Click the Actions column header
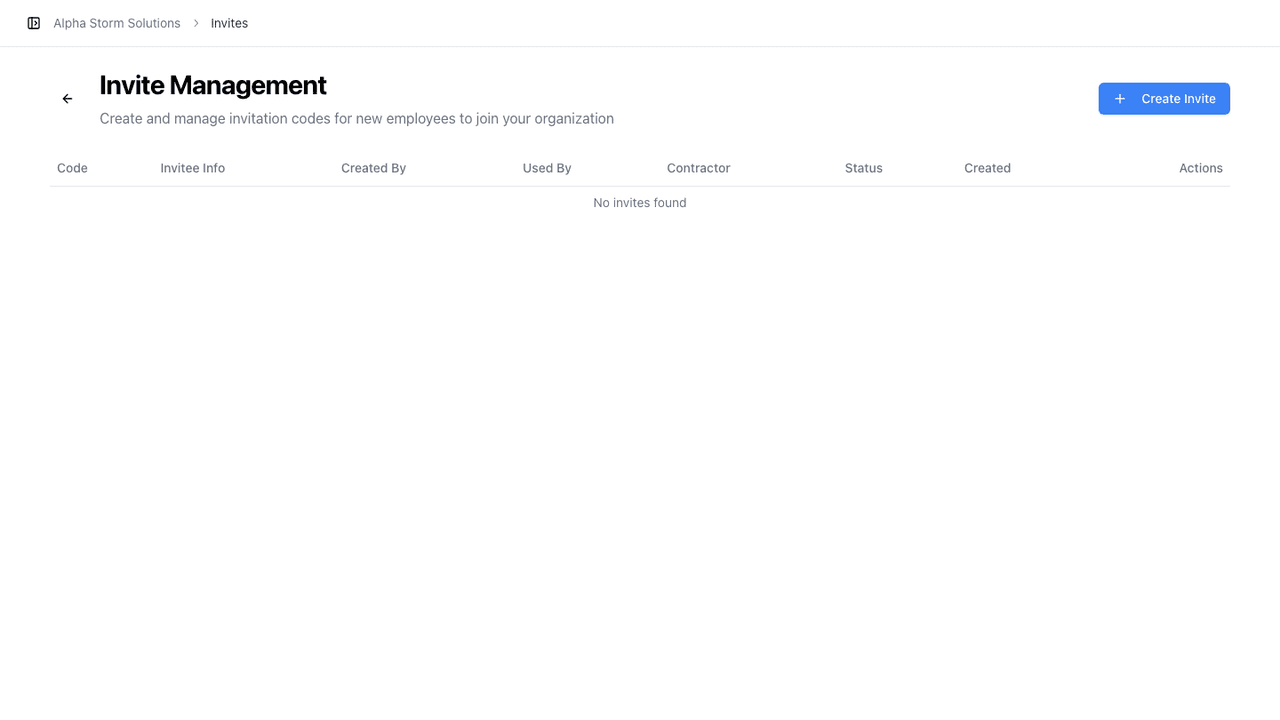 coord(1201,168)
